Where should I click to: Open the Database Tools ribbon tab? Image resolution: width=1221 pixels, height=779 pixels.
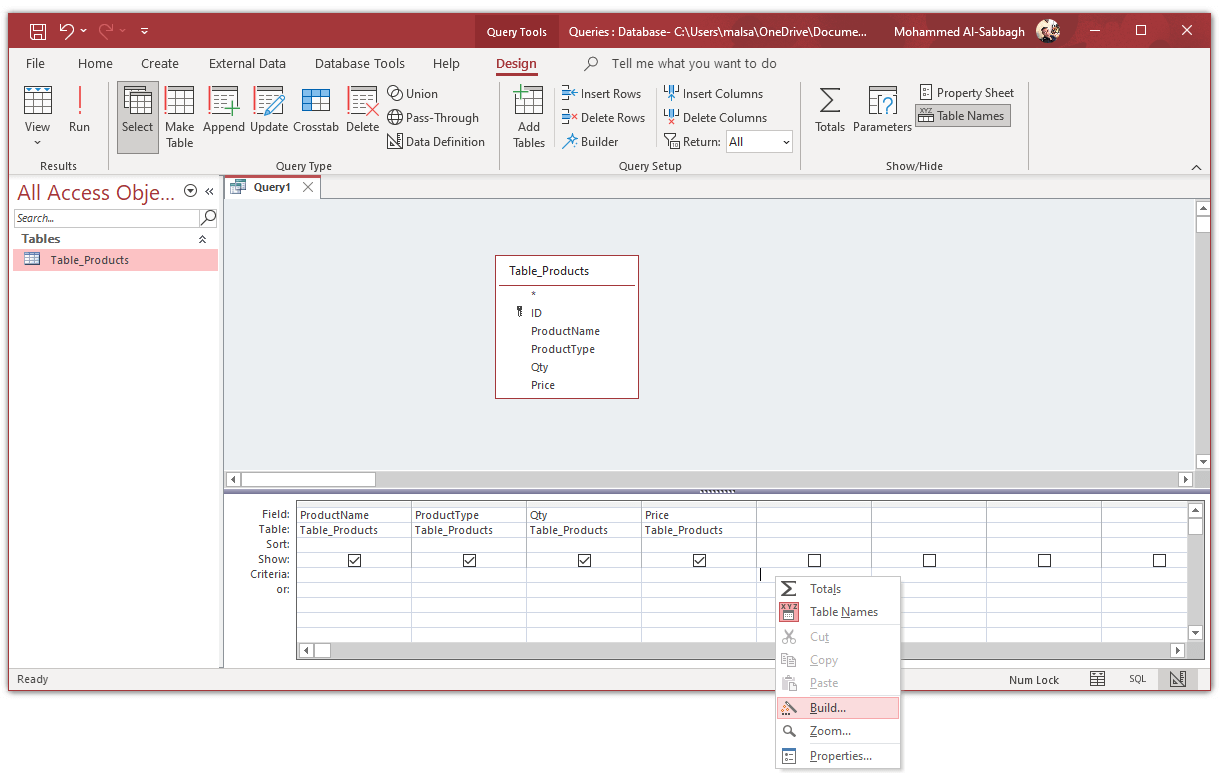[360, 63]
